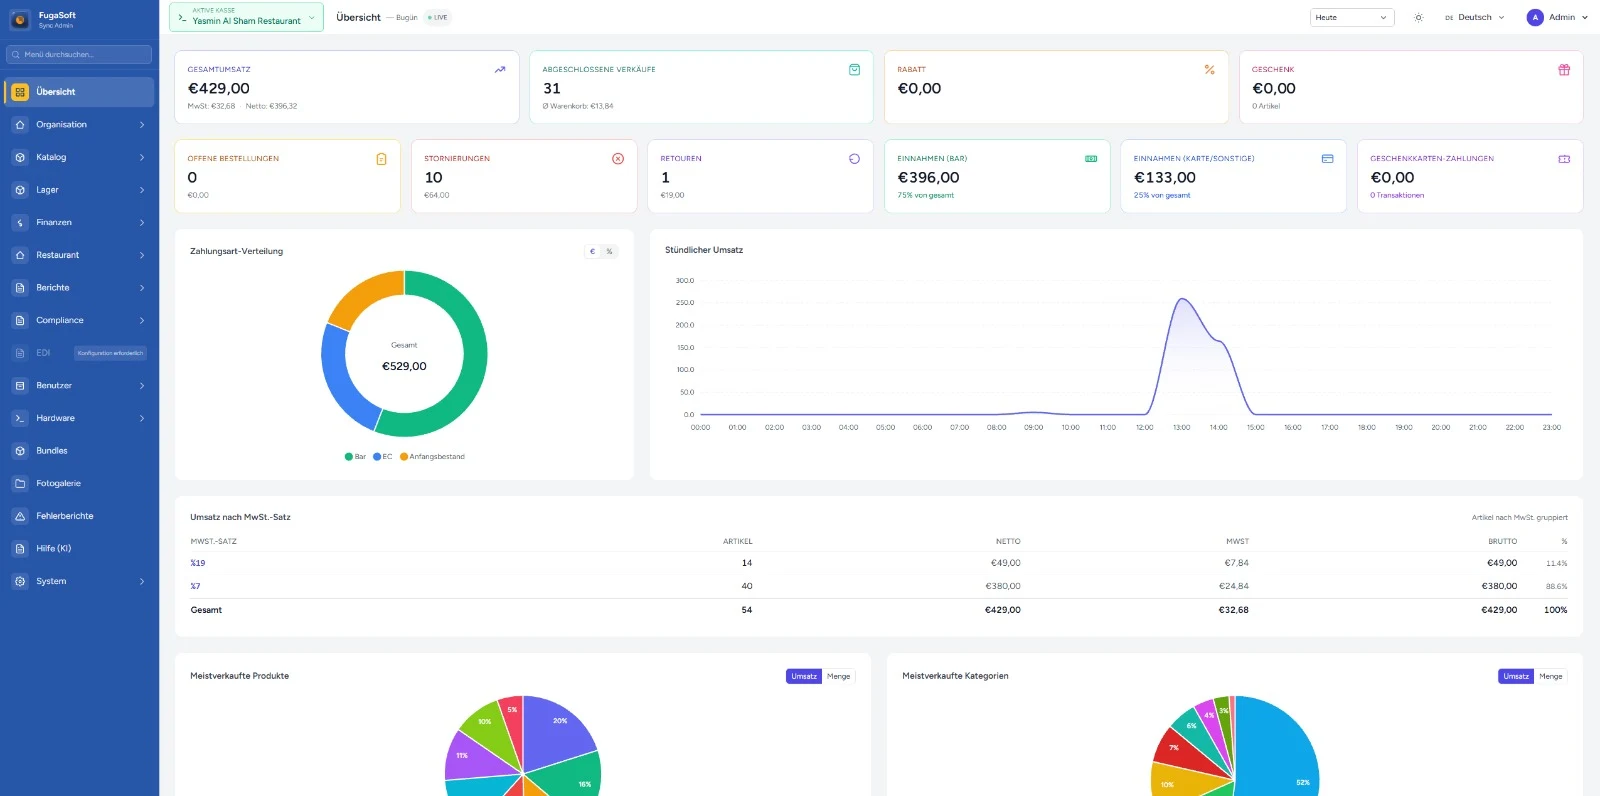Screen dimensions: 1600x796
Task: Click the Rabatt percent icon
Action: 1209,69
